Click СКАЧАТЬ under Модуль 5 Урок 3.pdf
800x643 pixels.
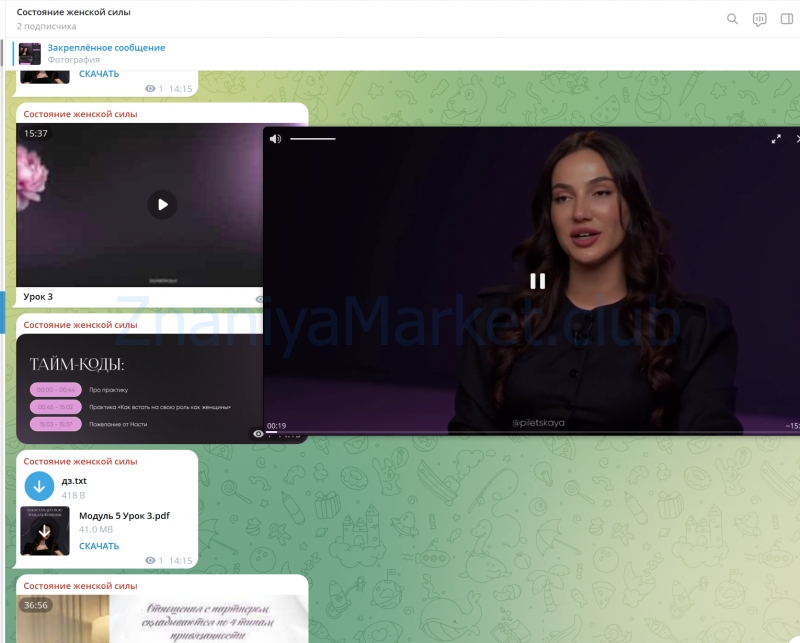99,546
